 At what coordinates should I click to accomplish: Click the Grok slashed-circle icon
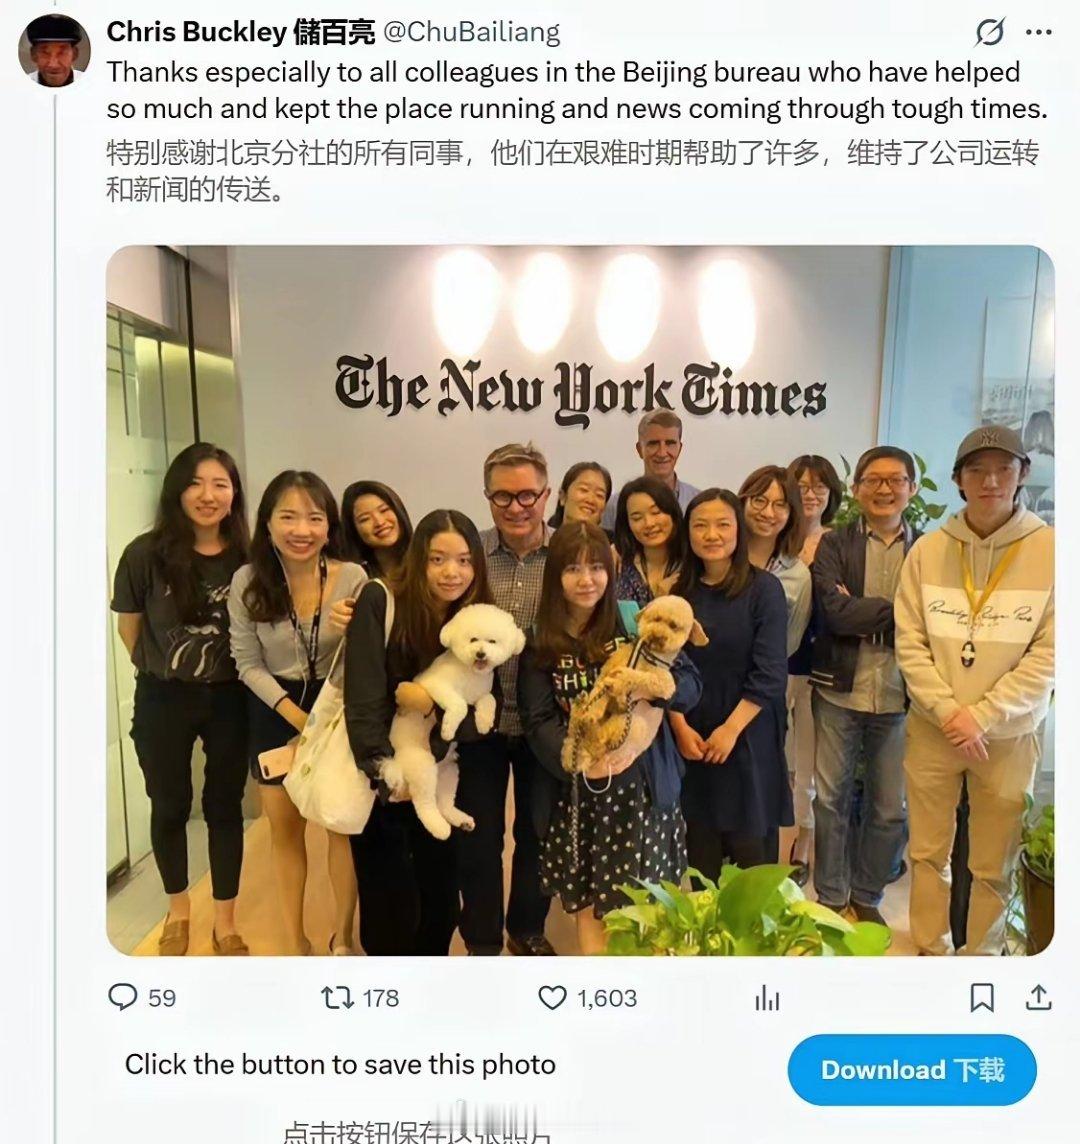coord(990,32)
